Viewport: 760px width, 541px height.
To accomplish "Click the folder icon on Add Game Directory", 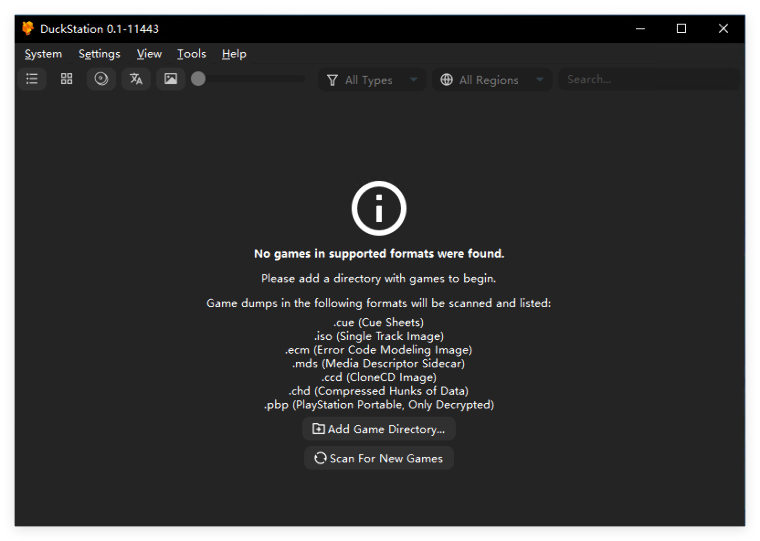I will click(318, 429).
